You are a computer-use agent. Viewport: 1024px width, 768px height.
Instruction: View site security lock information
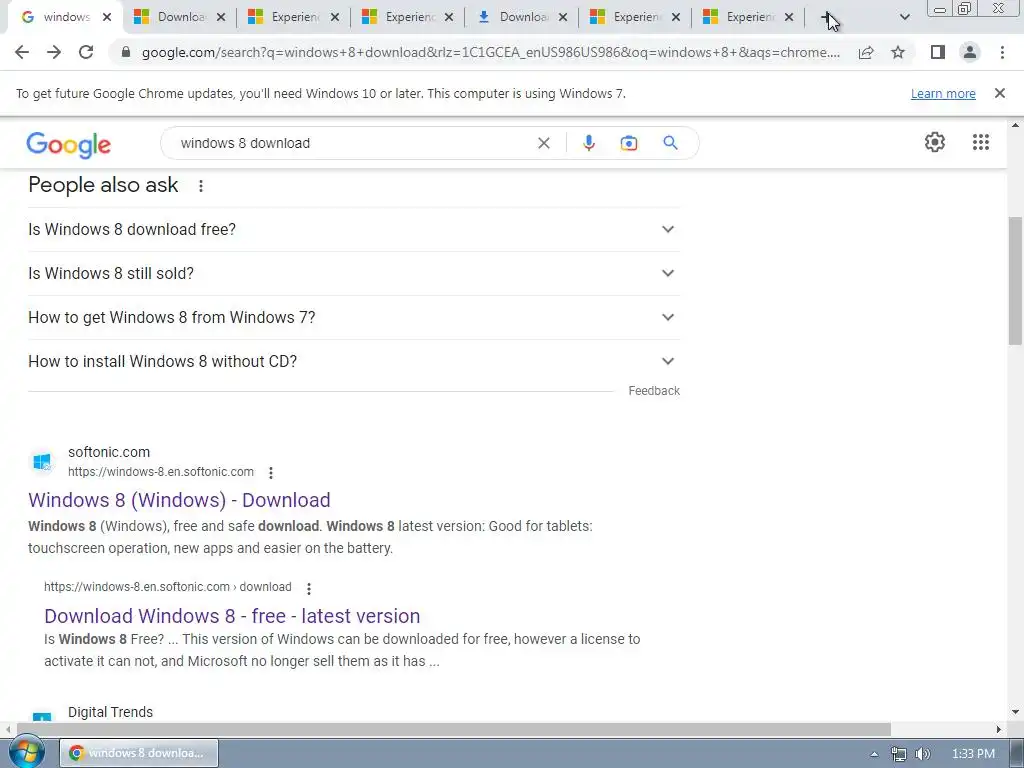(126, 52)
